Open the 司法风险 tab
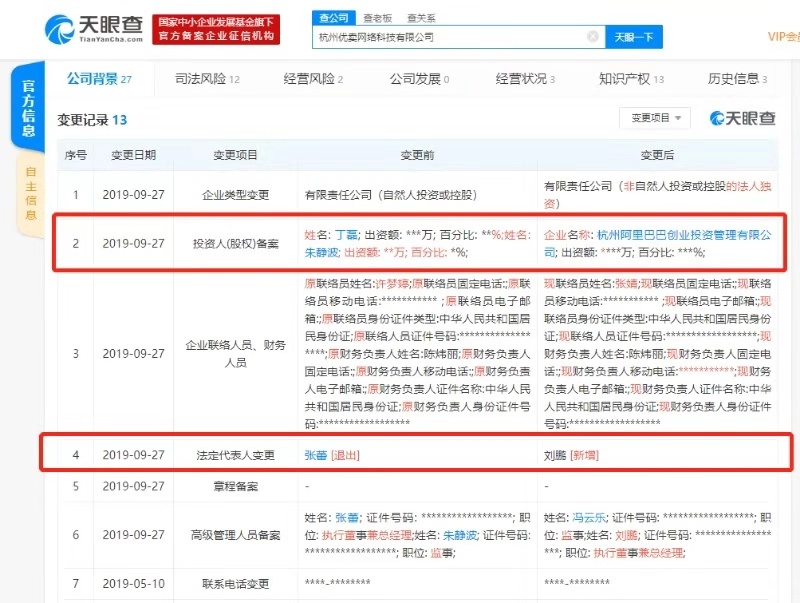This screenshot has height=603, width=800. click(x=207, y=79)
